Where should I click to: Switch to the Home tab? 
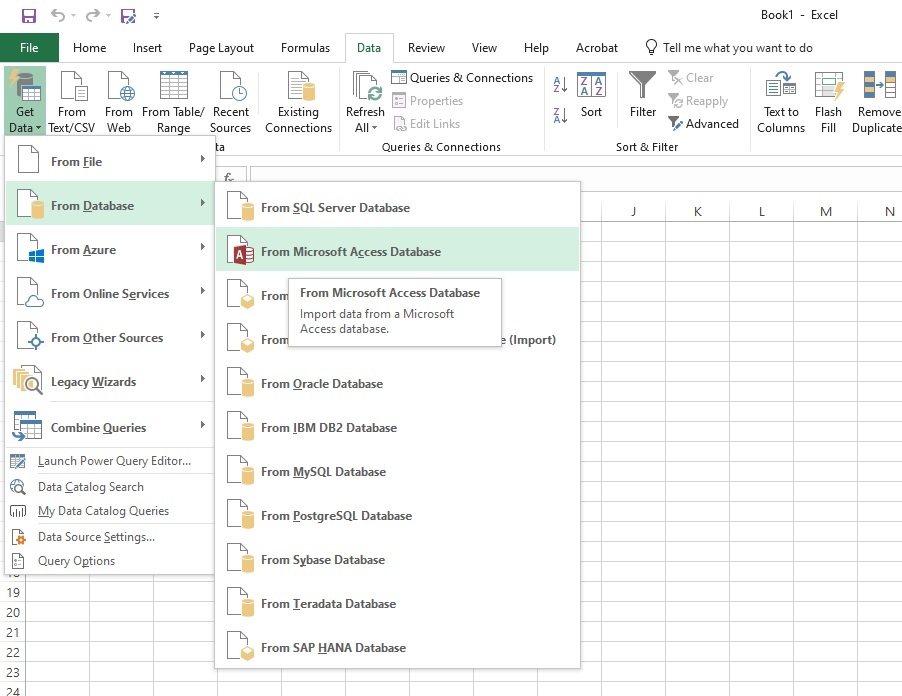click(89, 48)
